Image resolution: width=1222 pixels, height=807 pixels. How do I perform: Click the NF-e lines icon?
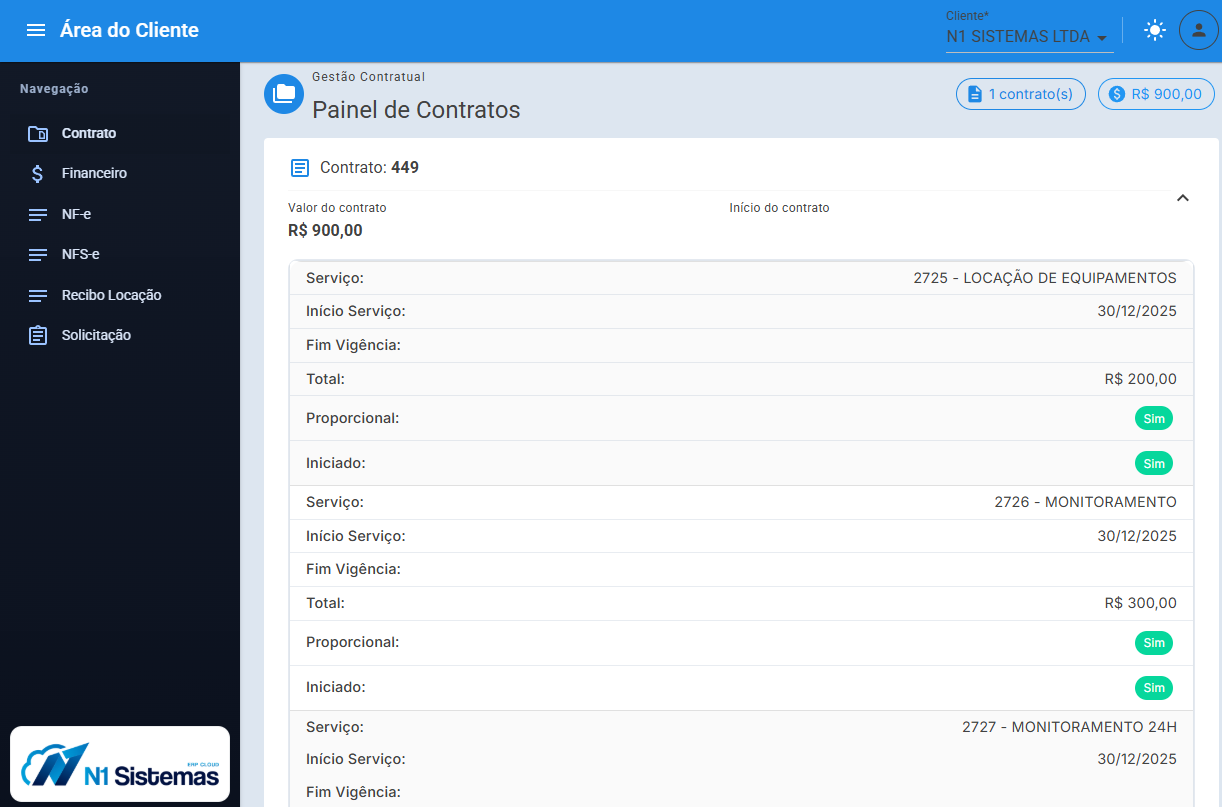click(38, 214)
